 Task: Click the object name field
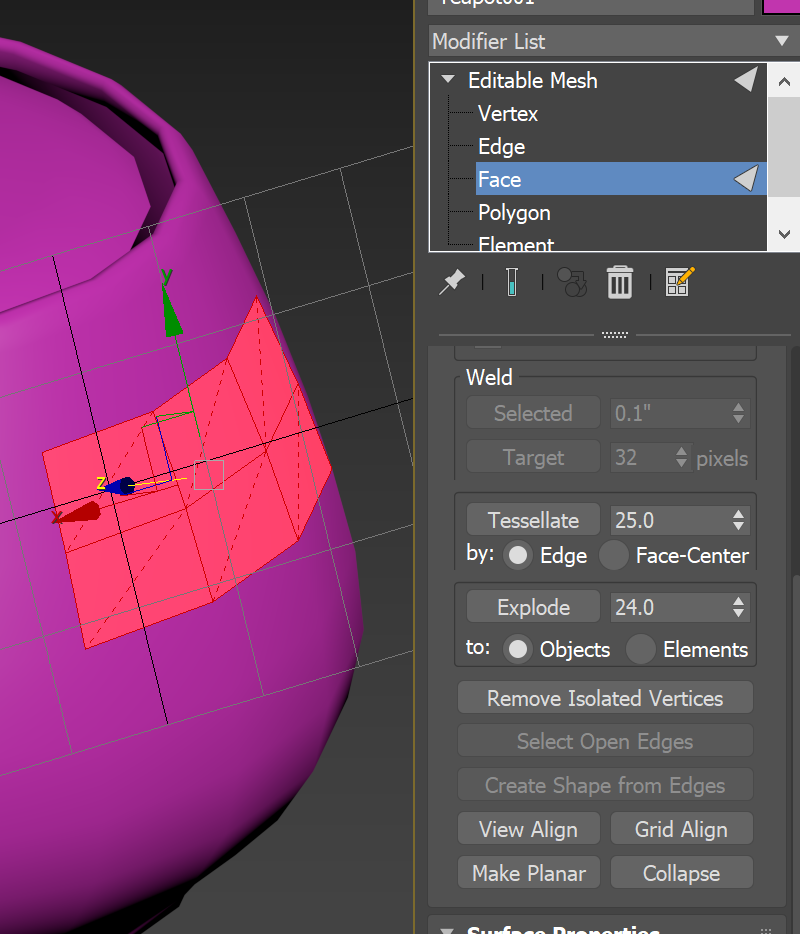[x=591, y=6]
